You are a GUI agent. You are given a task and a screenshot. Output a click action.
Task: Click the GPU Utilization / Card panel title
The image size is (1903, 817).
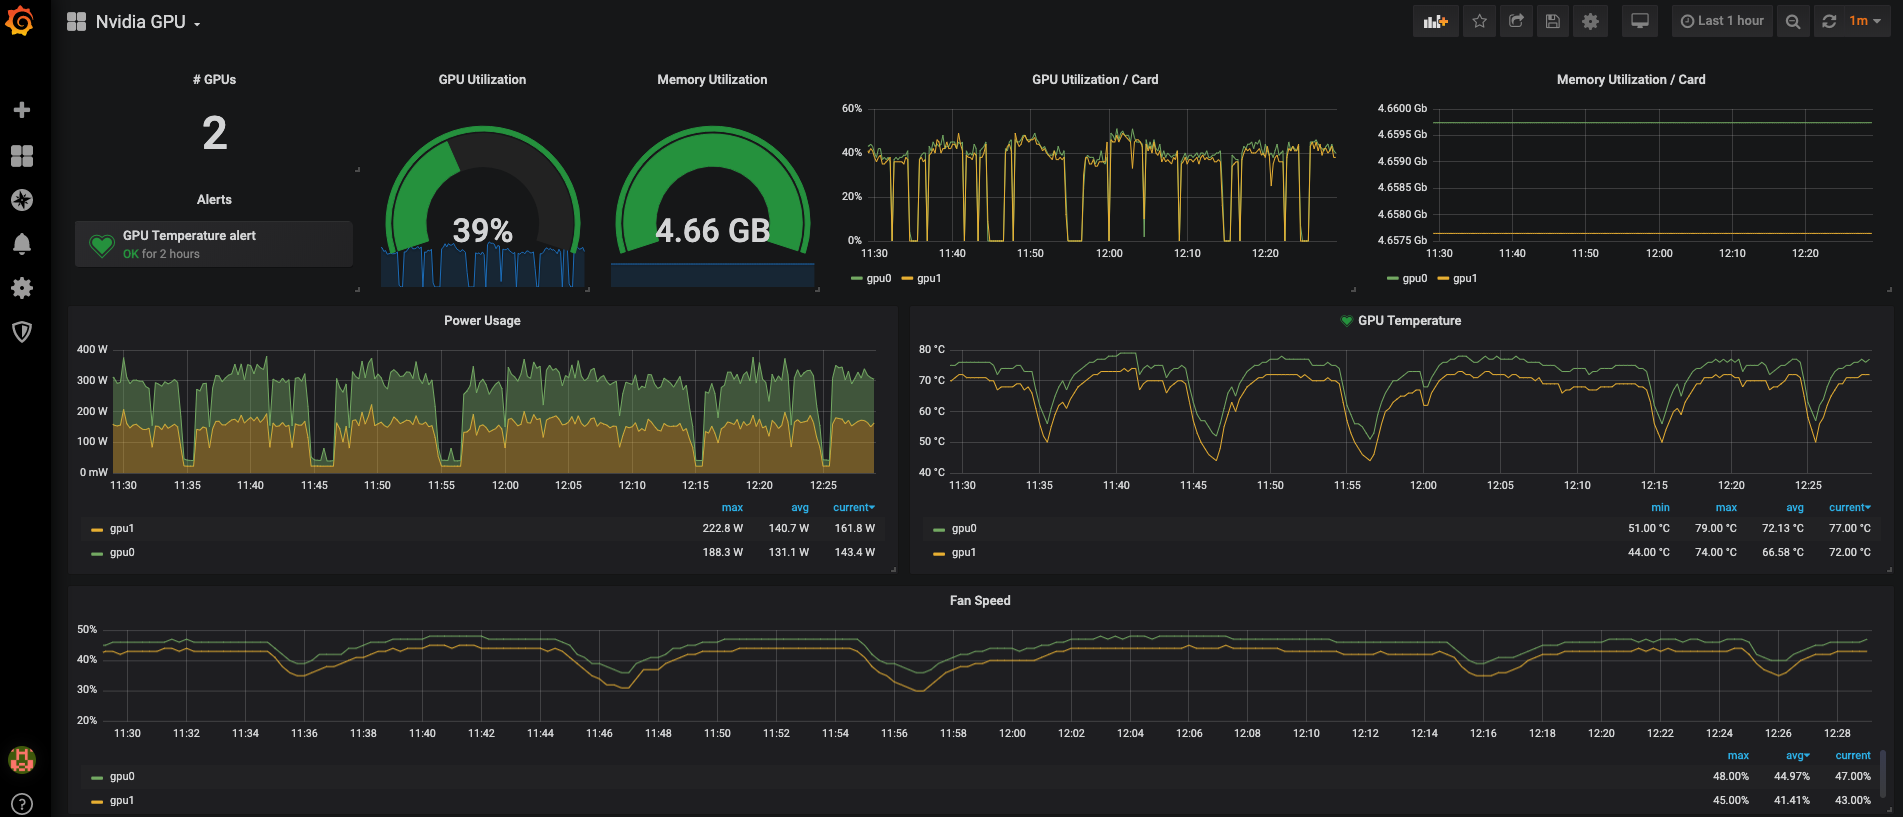pos(1095,80)
